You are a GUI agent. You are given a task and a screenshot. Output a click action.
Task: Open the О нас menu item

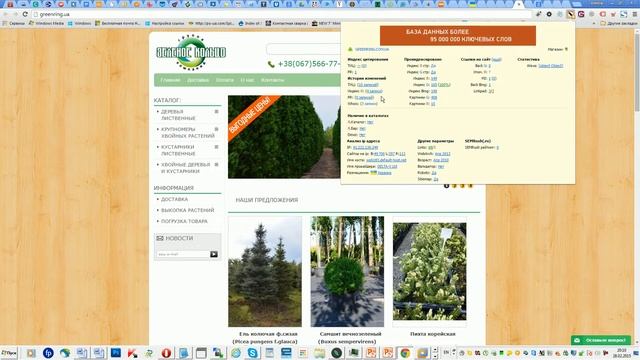pos(247,80)
